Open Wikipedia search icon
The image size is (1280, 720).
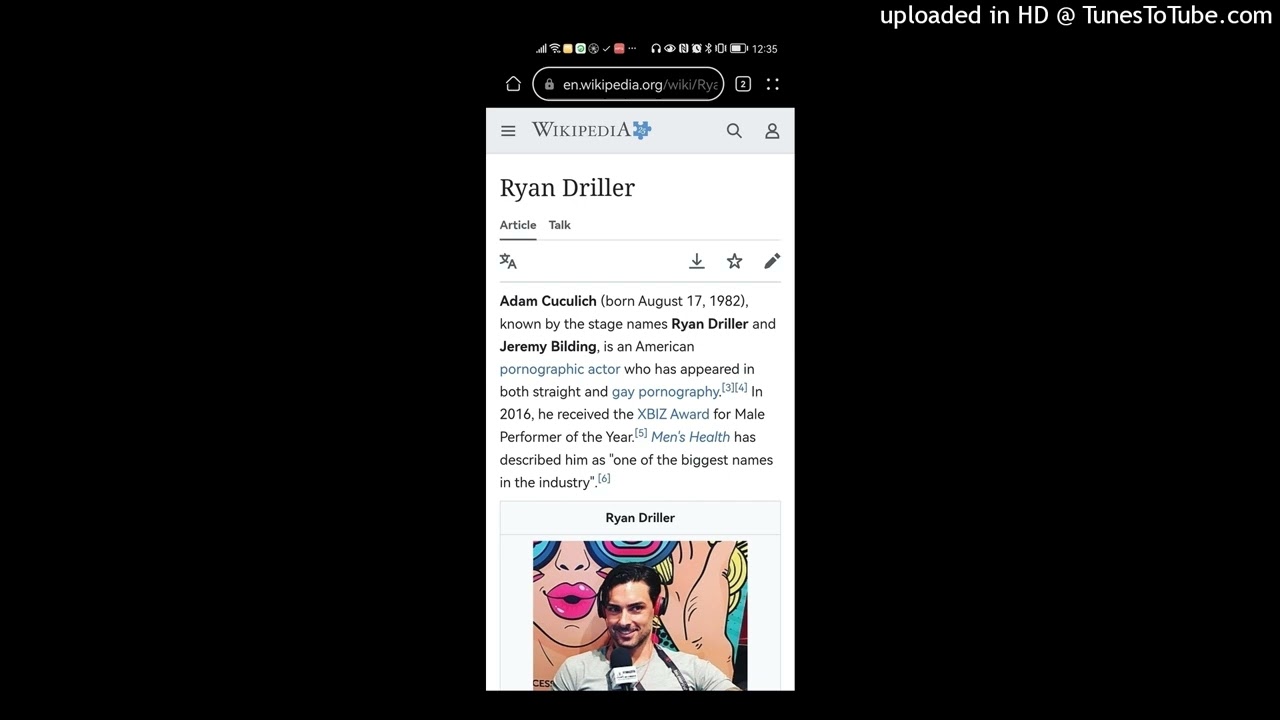coord(734,131)
